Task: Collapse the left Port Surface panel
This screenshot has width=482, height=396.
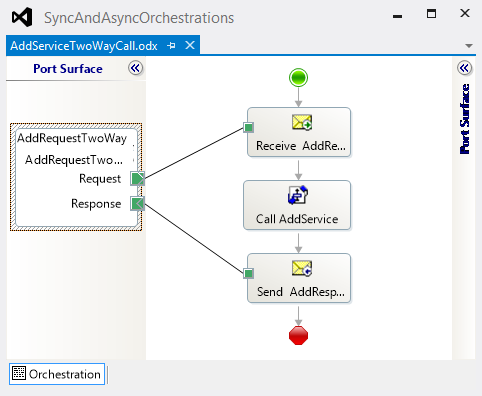Action: [x=135, y=68]
